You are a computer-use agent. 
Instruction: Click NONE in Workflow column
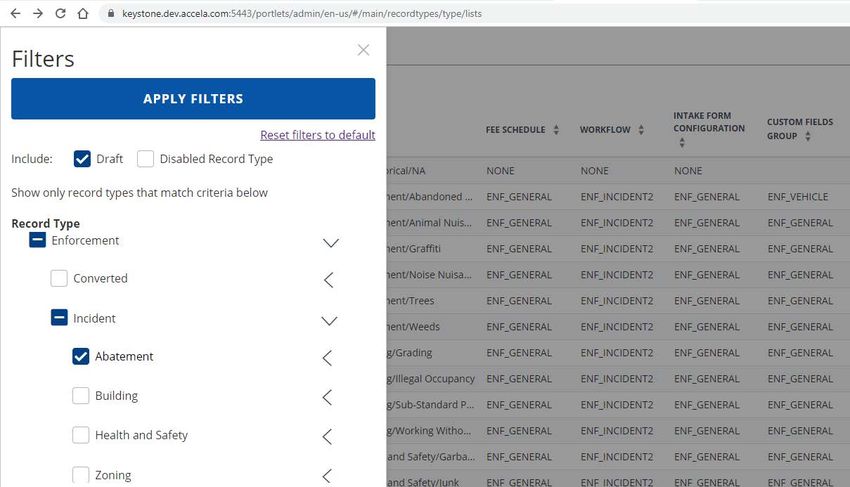pos(595,171)
